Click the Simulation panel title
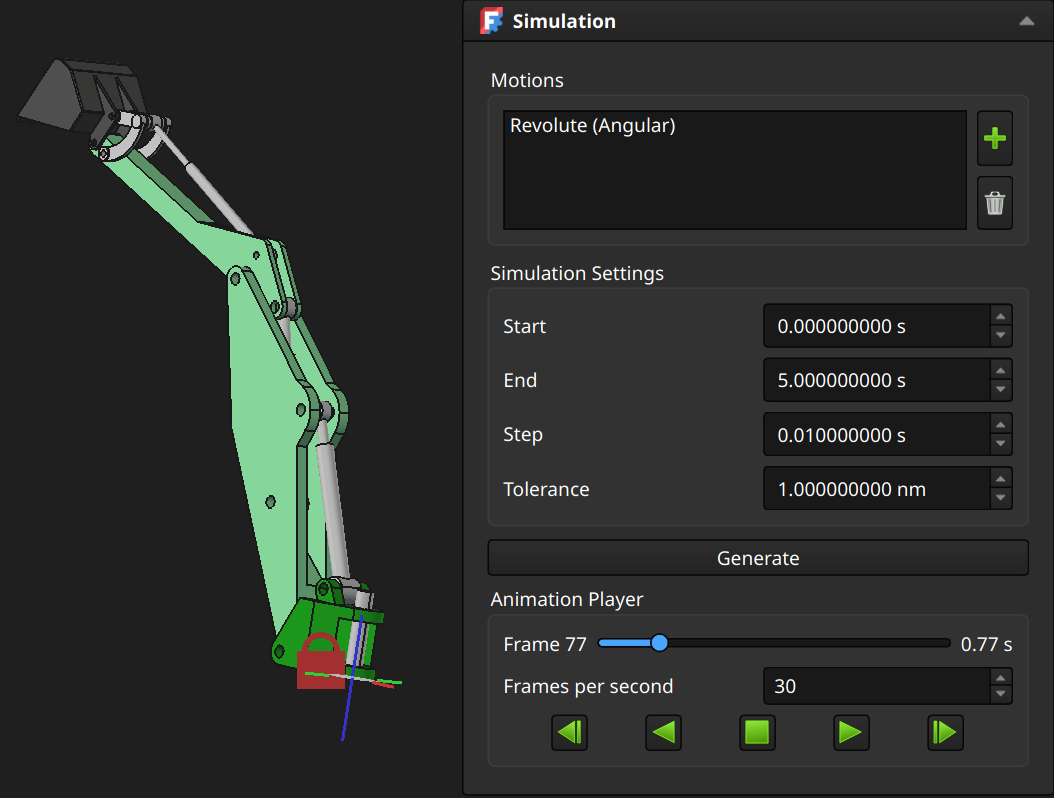 pyautogui.click(x=564, y=22)
